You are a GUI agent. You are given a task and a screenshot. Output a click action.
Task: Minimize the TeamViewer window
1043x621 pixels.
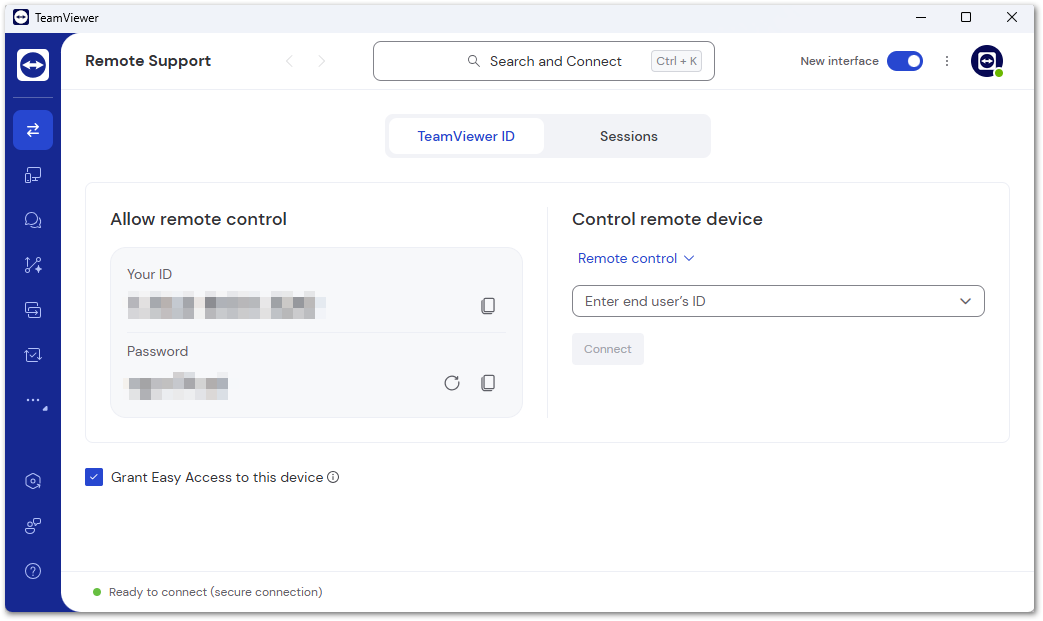pyautogui.click(x=921, y=17)
